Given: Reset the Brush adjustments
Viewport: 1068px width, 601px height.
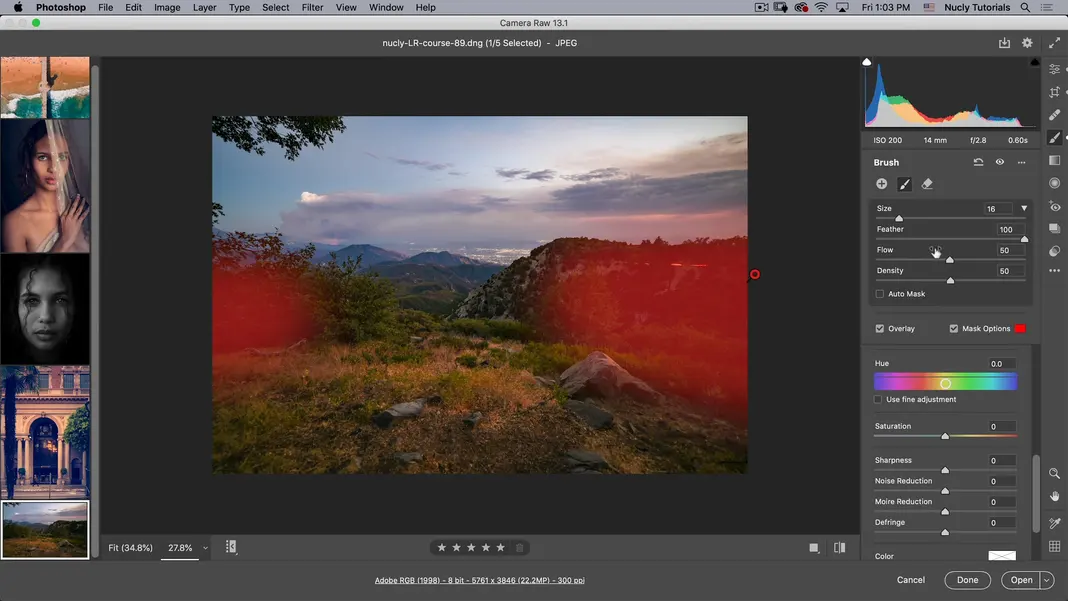Looking at the screenshot, I should tap(978, 162).
